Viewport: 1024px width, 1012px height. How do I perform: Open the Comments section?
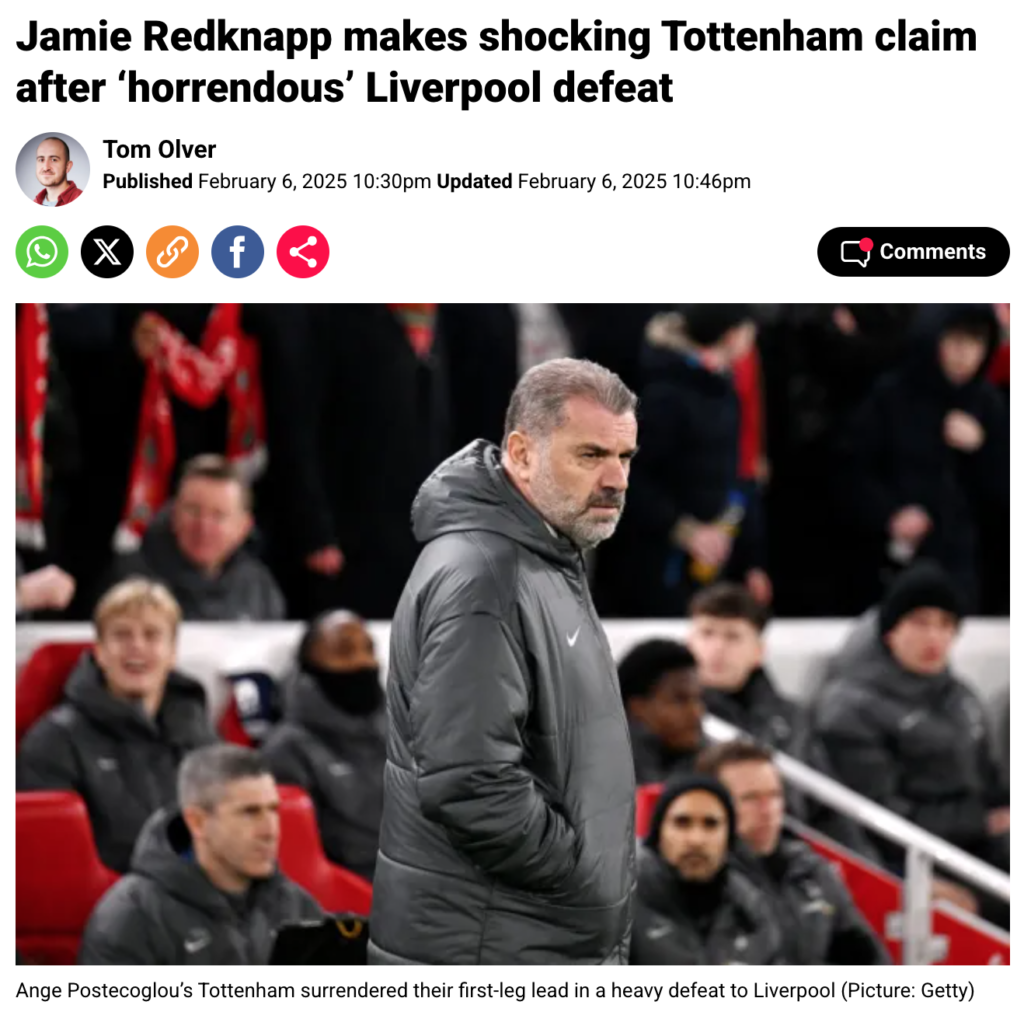[913, 252]
